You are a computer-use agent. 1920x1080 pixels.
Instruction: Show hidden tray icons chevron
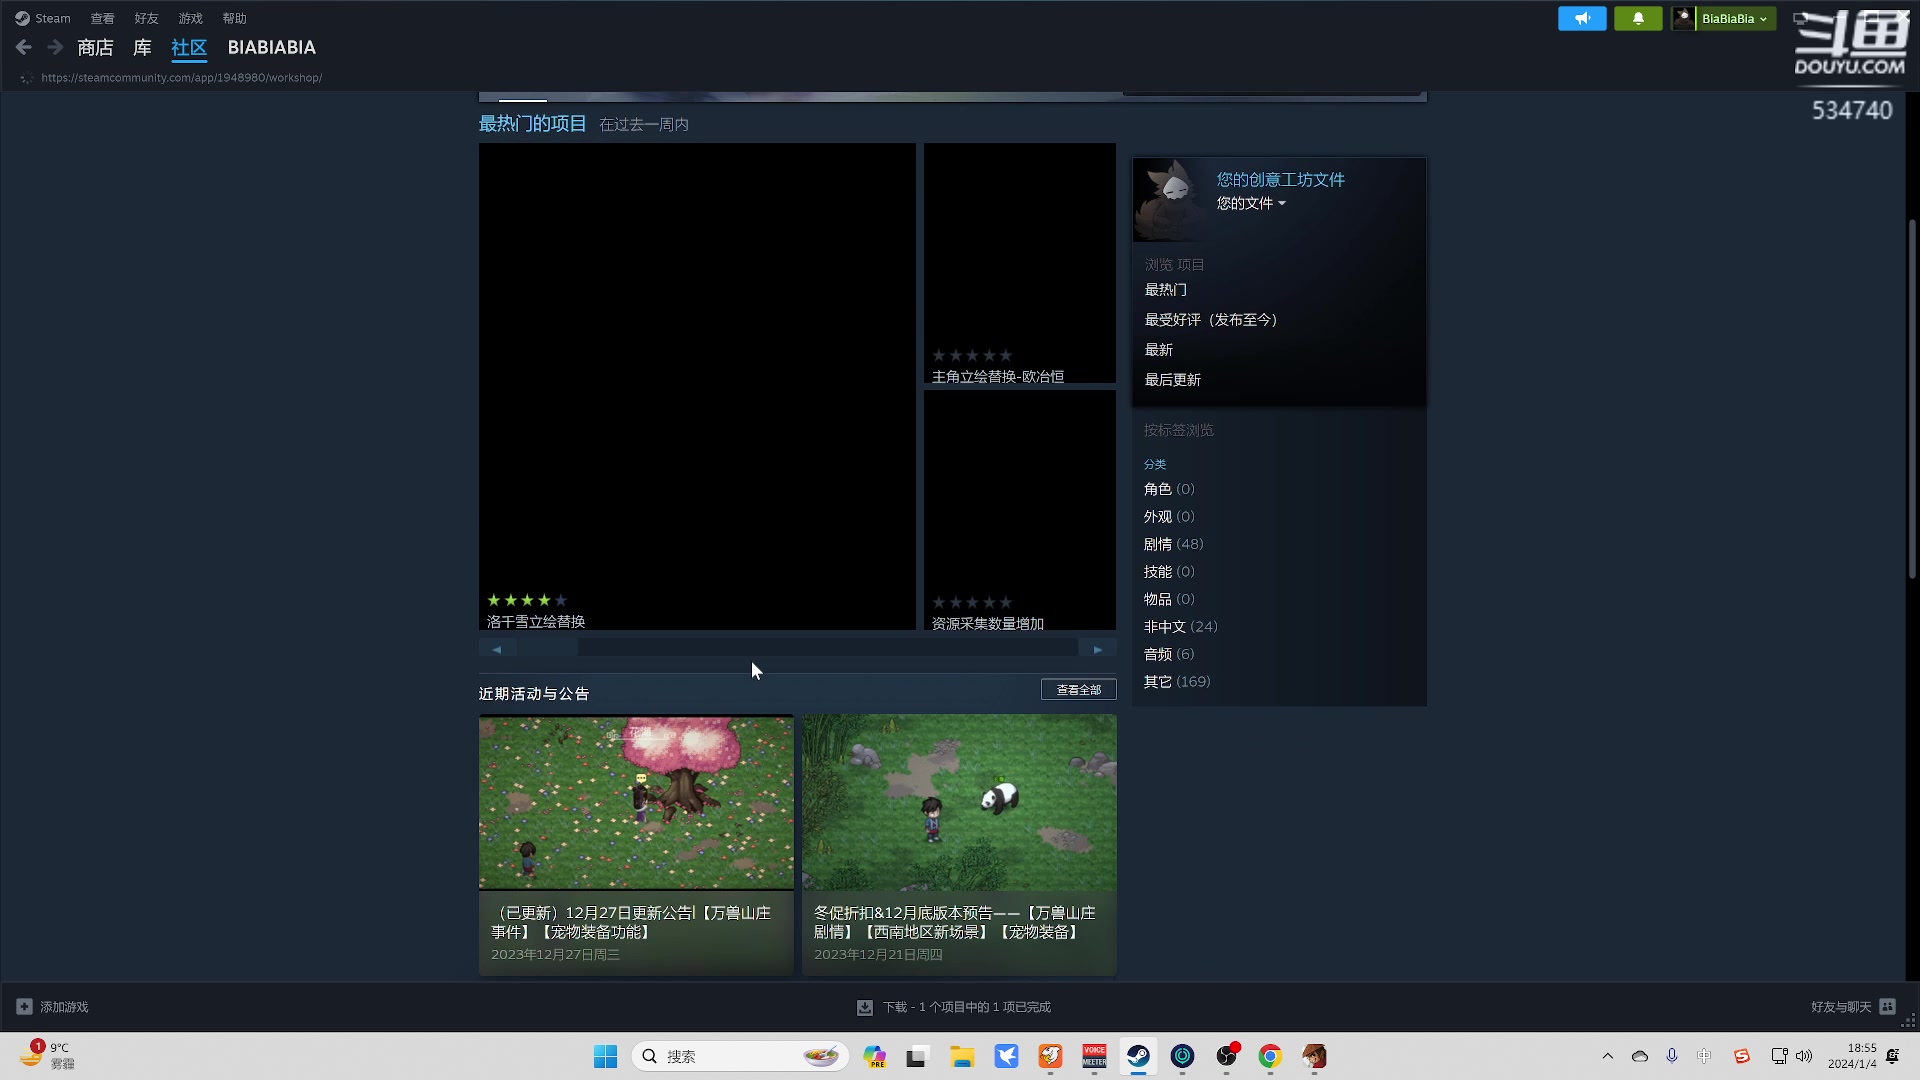pyautogui.click(x=1608, y=1056)
